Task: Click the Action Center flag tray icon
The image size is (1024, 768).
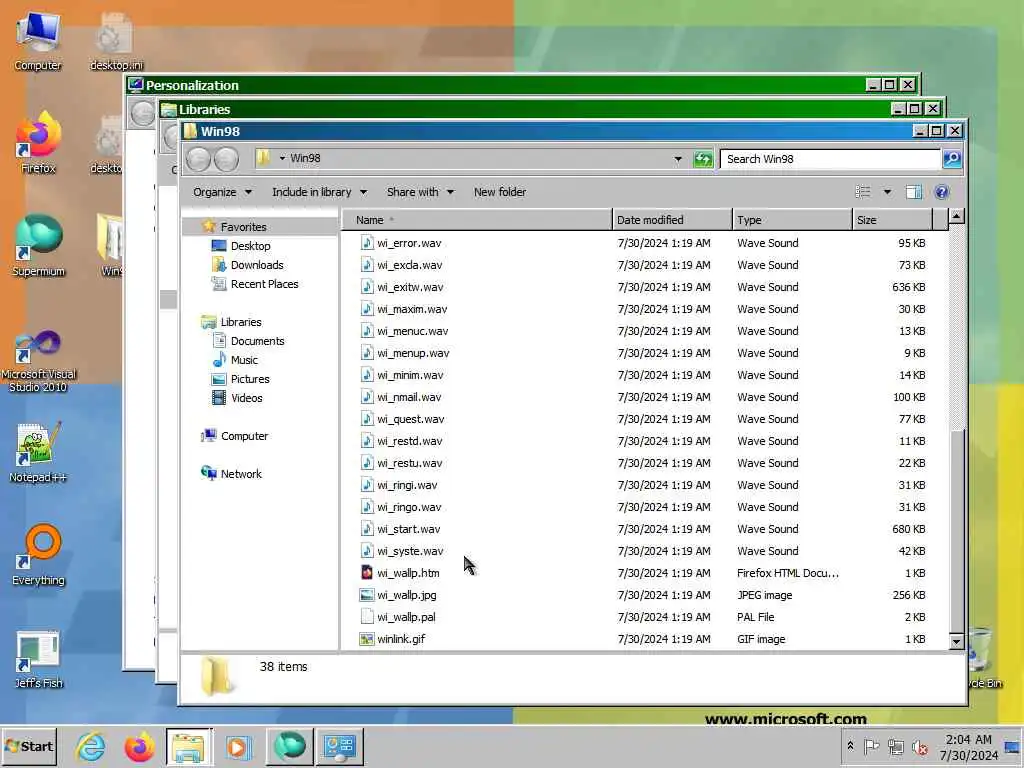Action: coord(871,746)
